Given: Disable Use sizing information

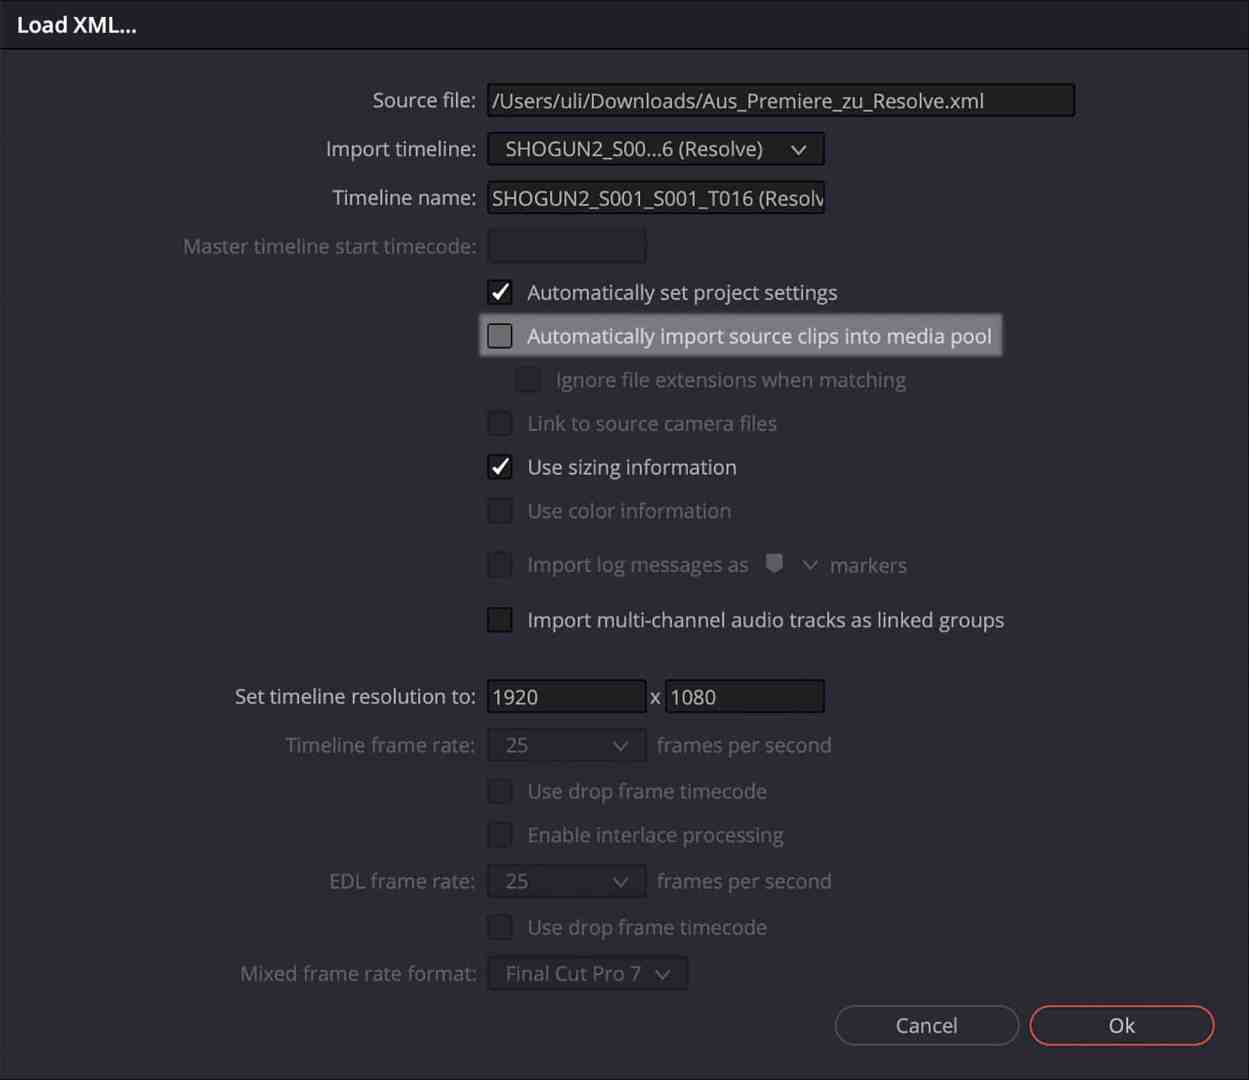Looking at the screenshot, I should pos(499,466).
